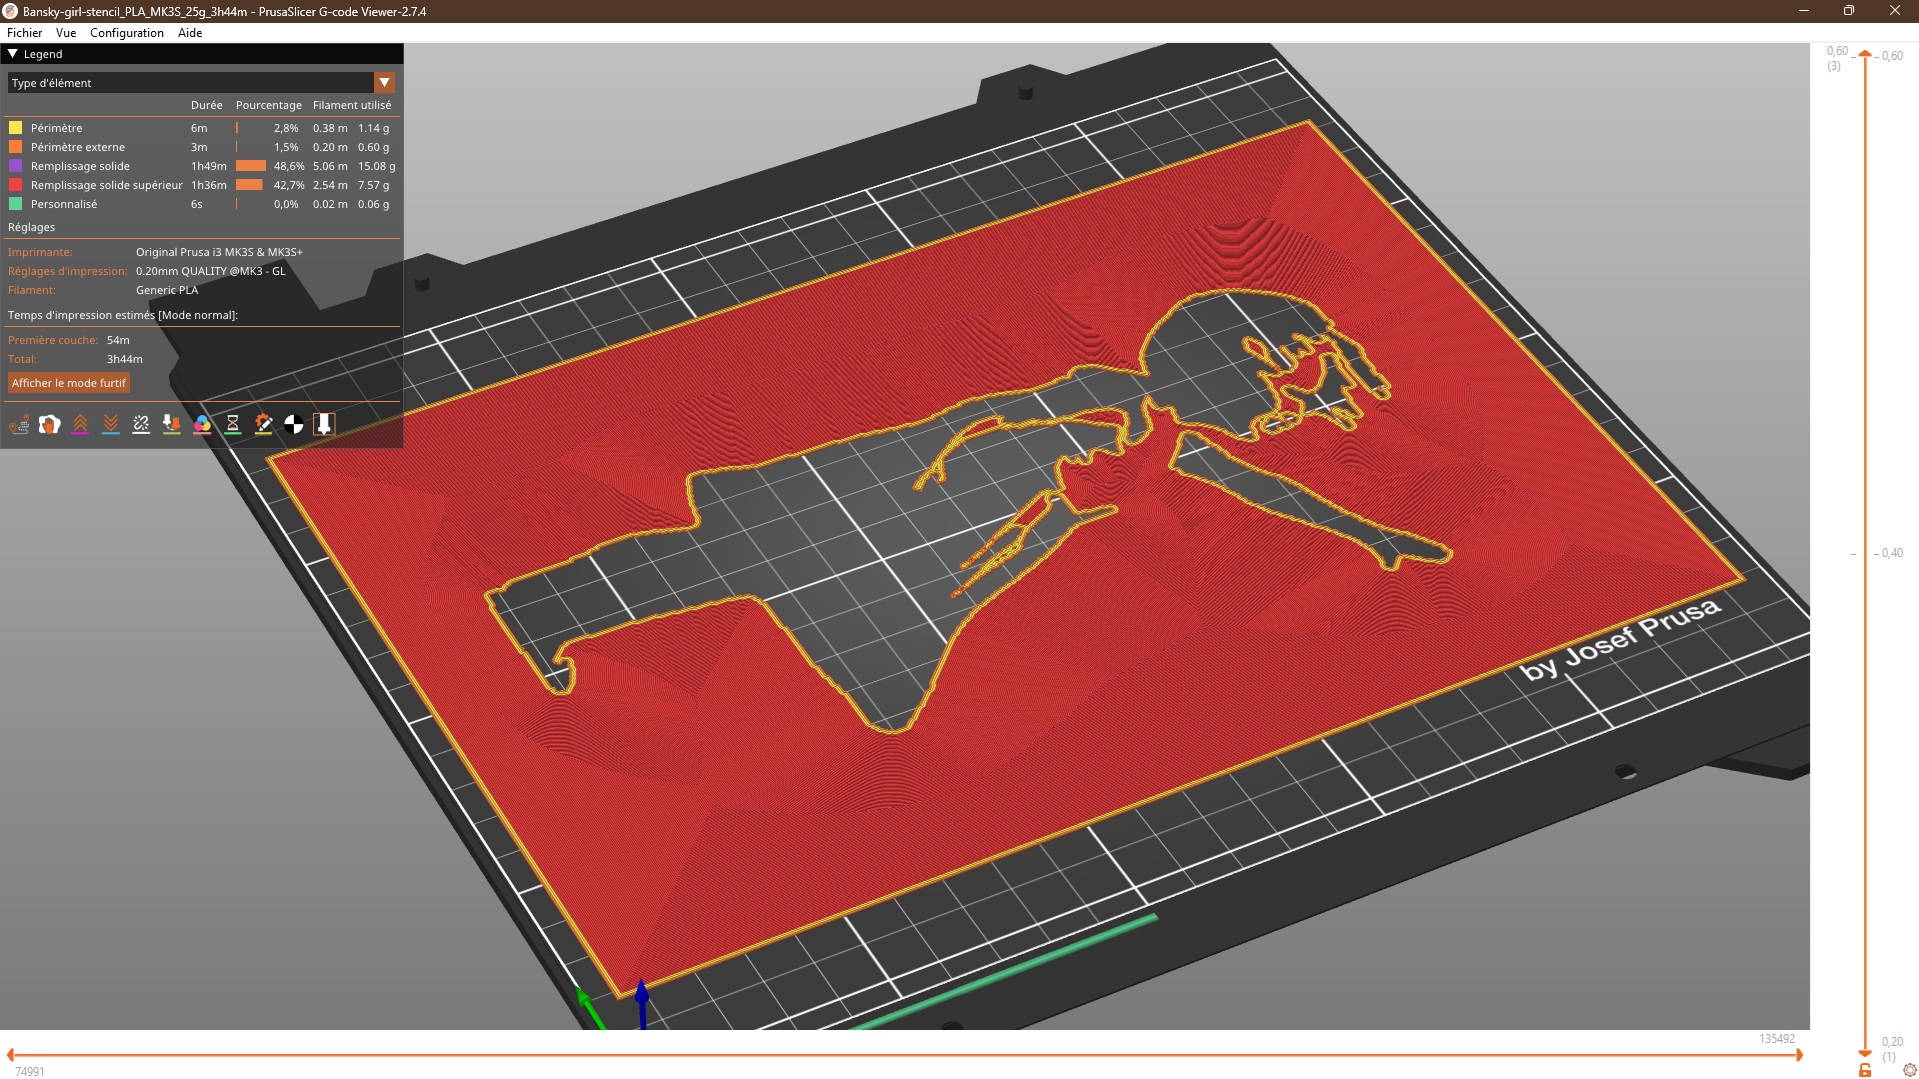
Task: Open the Fichier menu
Action: click(x=24, y=33)
